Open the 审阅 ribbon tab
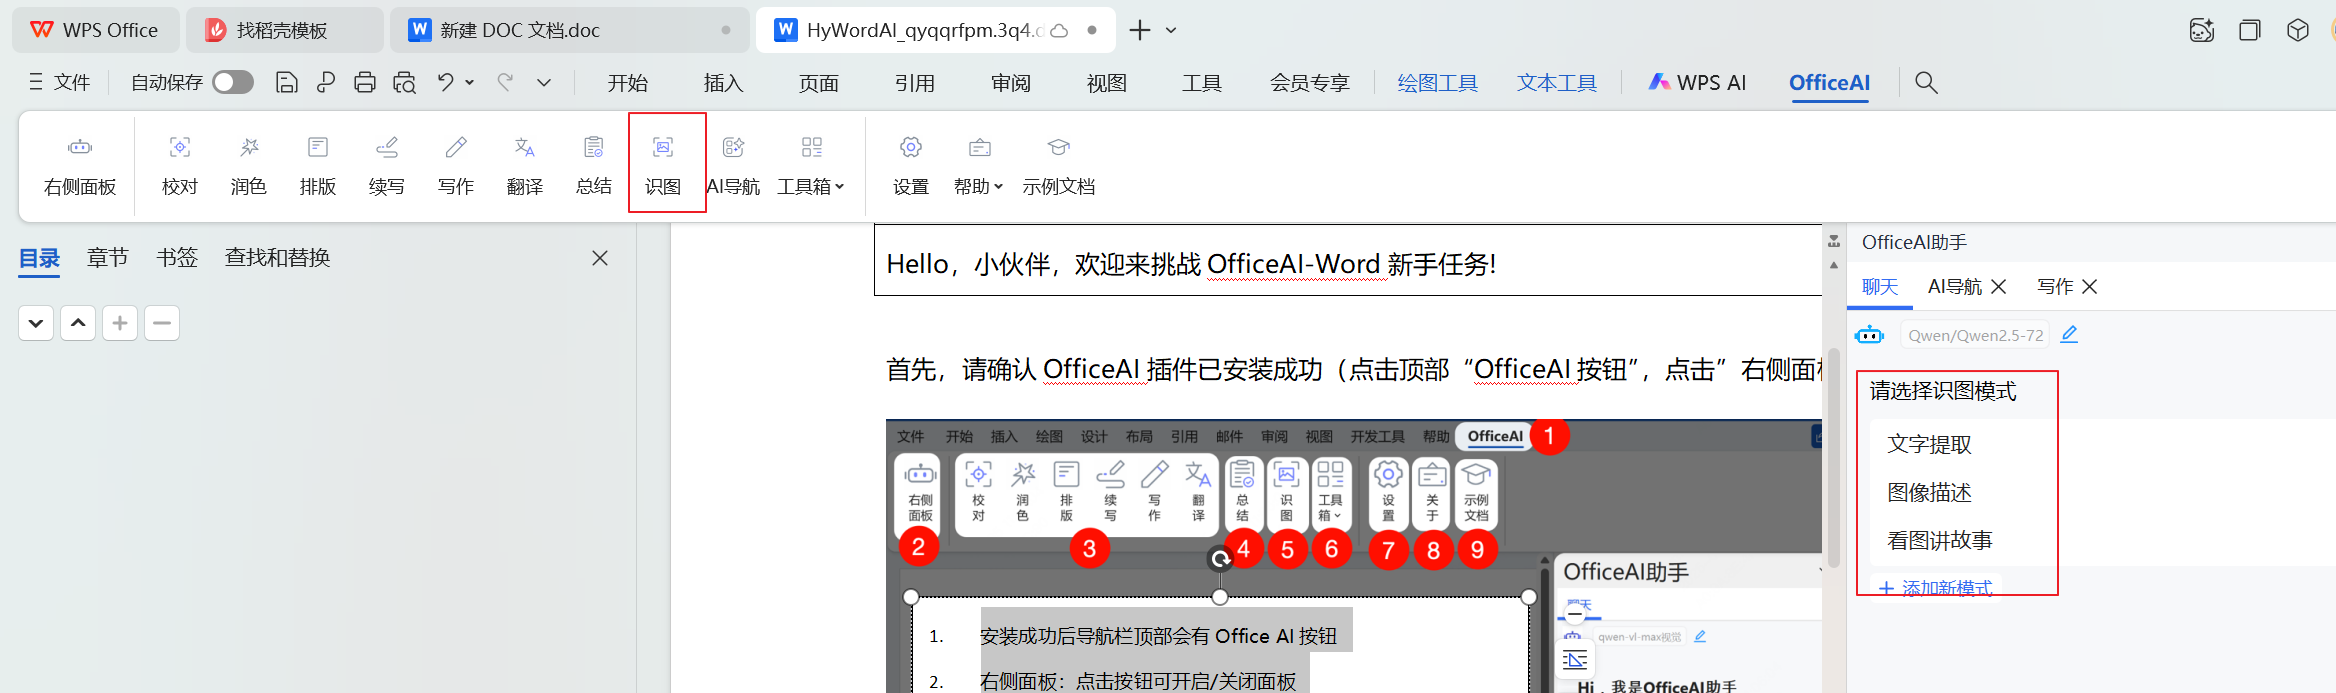The image size is (2336, 693). pyautogui.click(x=1011, y=83)
